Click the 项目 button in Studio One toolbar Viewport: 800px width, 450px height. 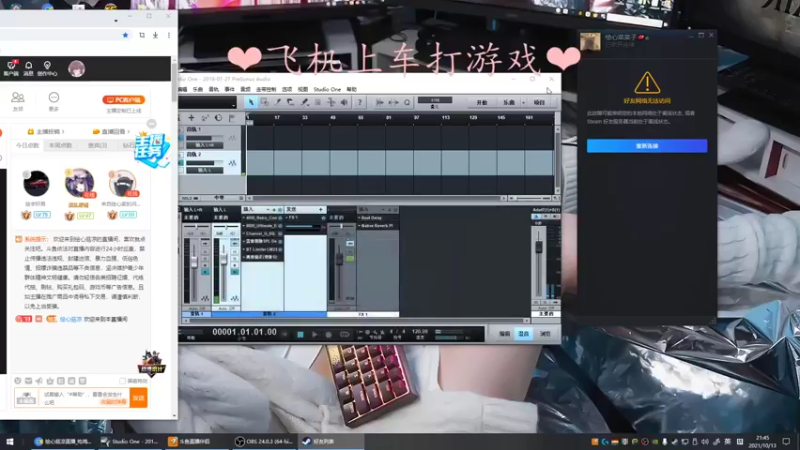(539, 103)
